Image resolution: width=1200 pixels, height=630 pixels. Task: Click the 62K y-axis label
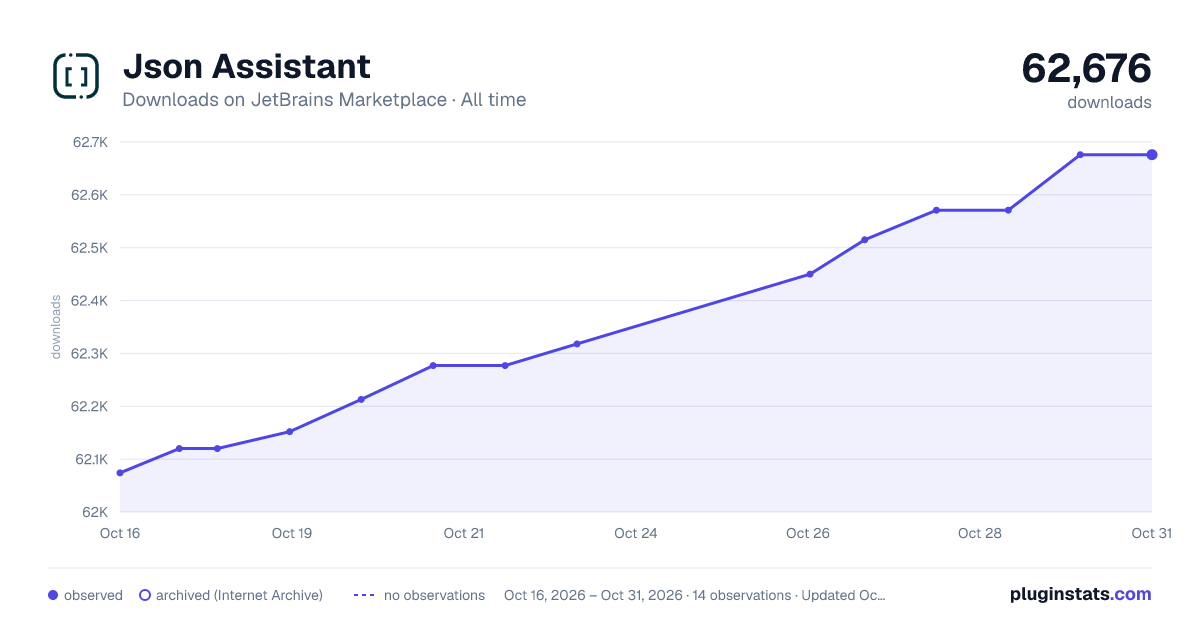click(x=95, y=512)
